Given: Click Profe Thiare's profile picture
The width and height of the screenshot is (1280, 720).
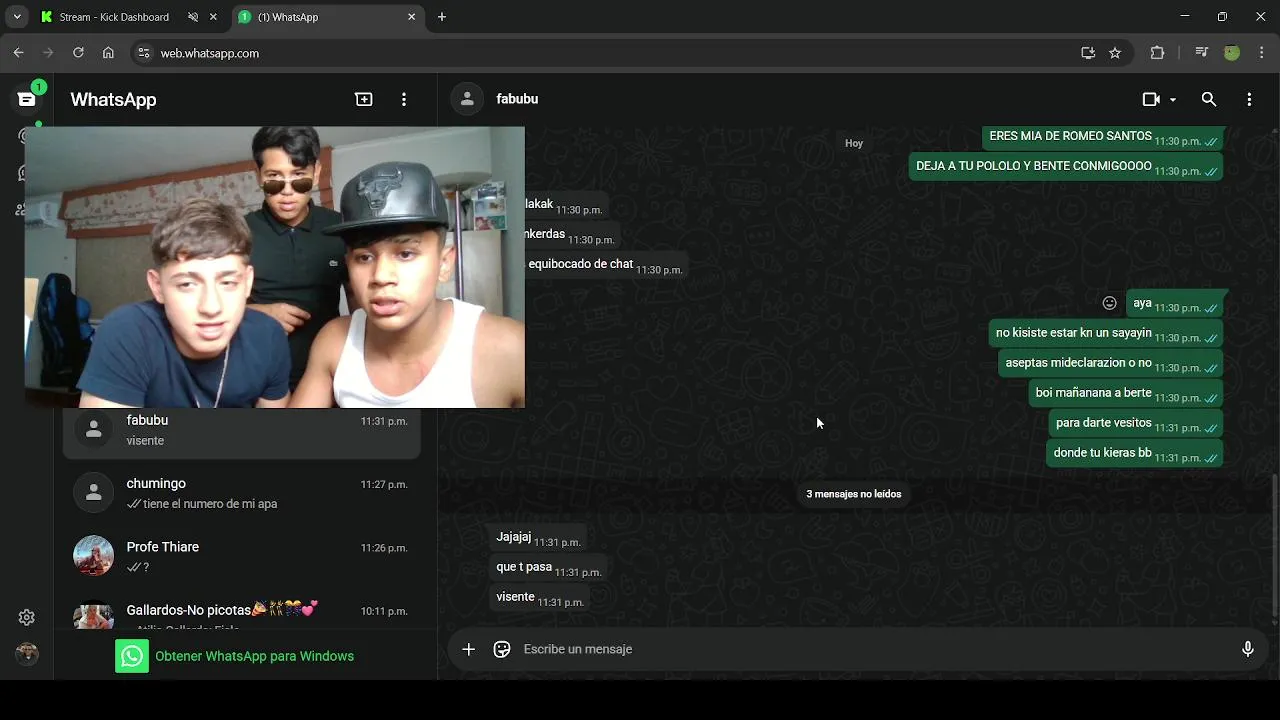Looking at the screenshot, I should click(x=94, y=556).
